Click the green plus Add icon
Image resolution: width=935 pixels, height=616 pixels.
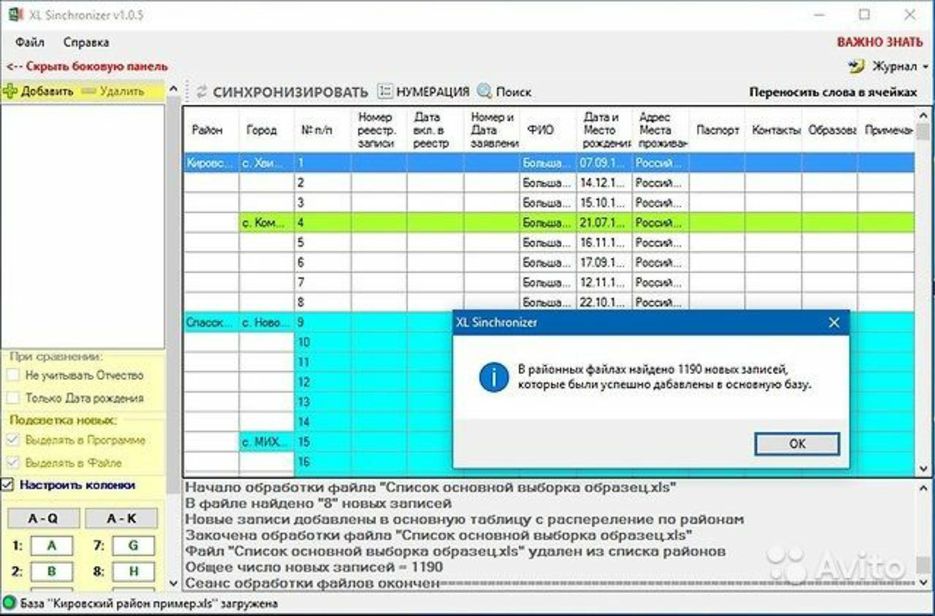pyautogui.click(x=10, y=91)
